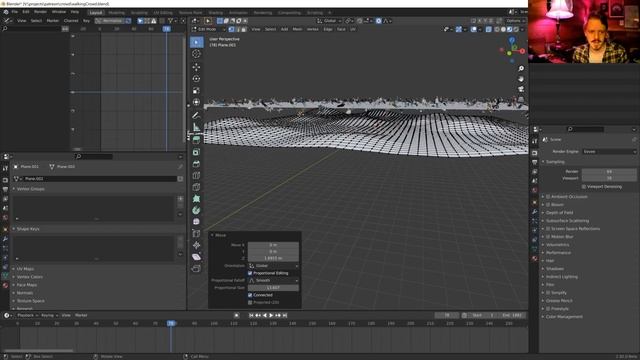
Task: Select the Inset Faces tool
Action: pos(196,152)
